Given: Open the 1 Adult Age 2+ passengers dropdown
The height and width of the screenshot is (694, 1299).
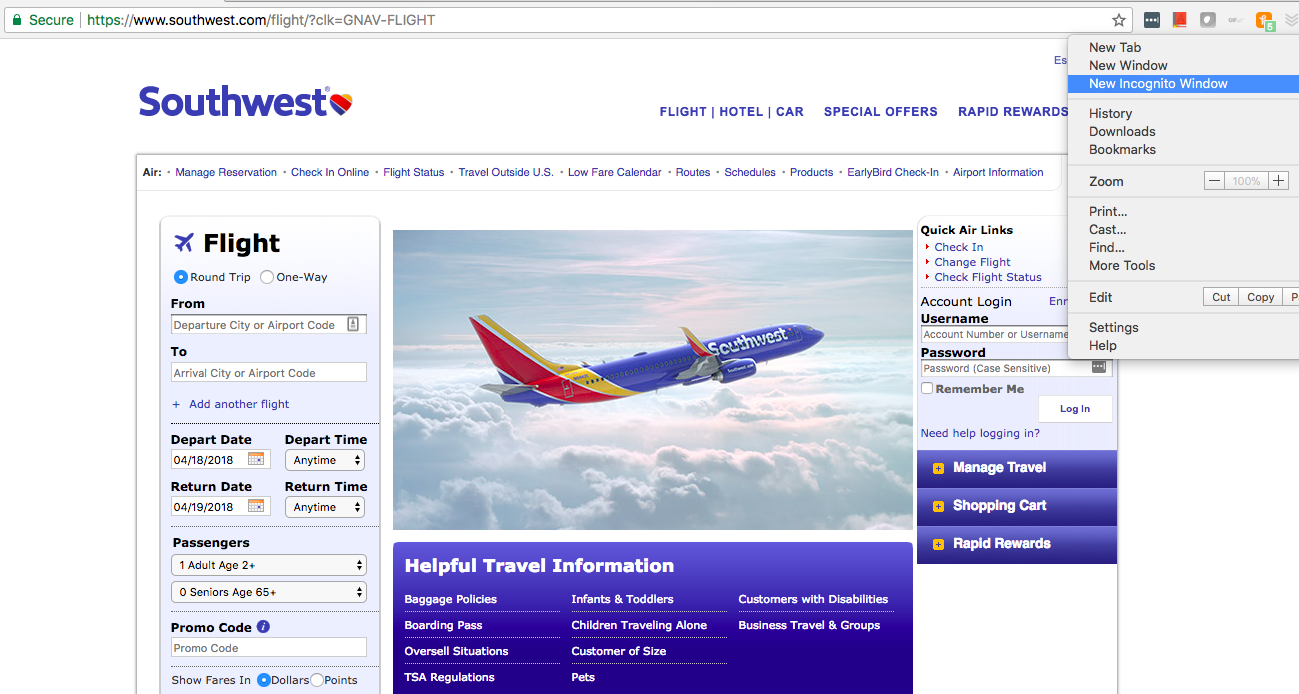Looking at the screenshot, I should pyautogui.click(x=269, y=565).
